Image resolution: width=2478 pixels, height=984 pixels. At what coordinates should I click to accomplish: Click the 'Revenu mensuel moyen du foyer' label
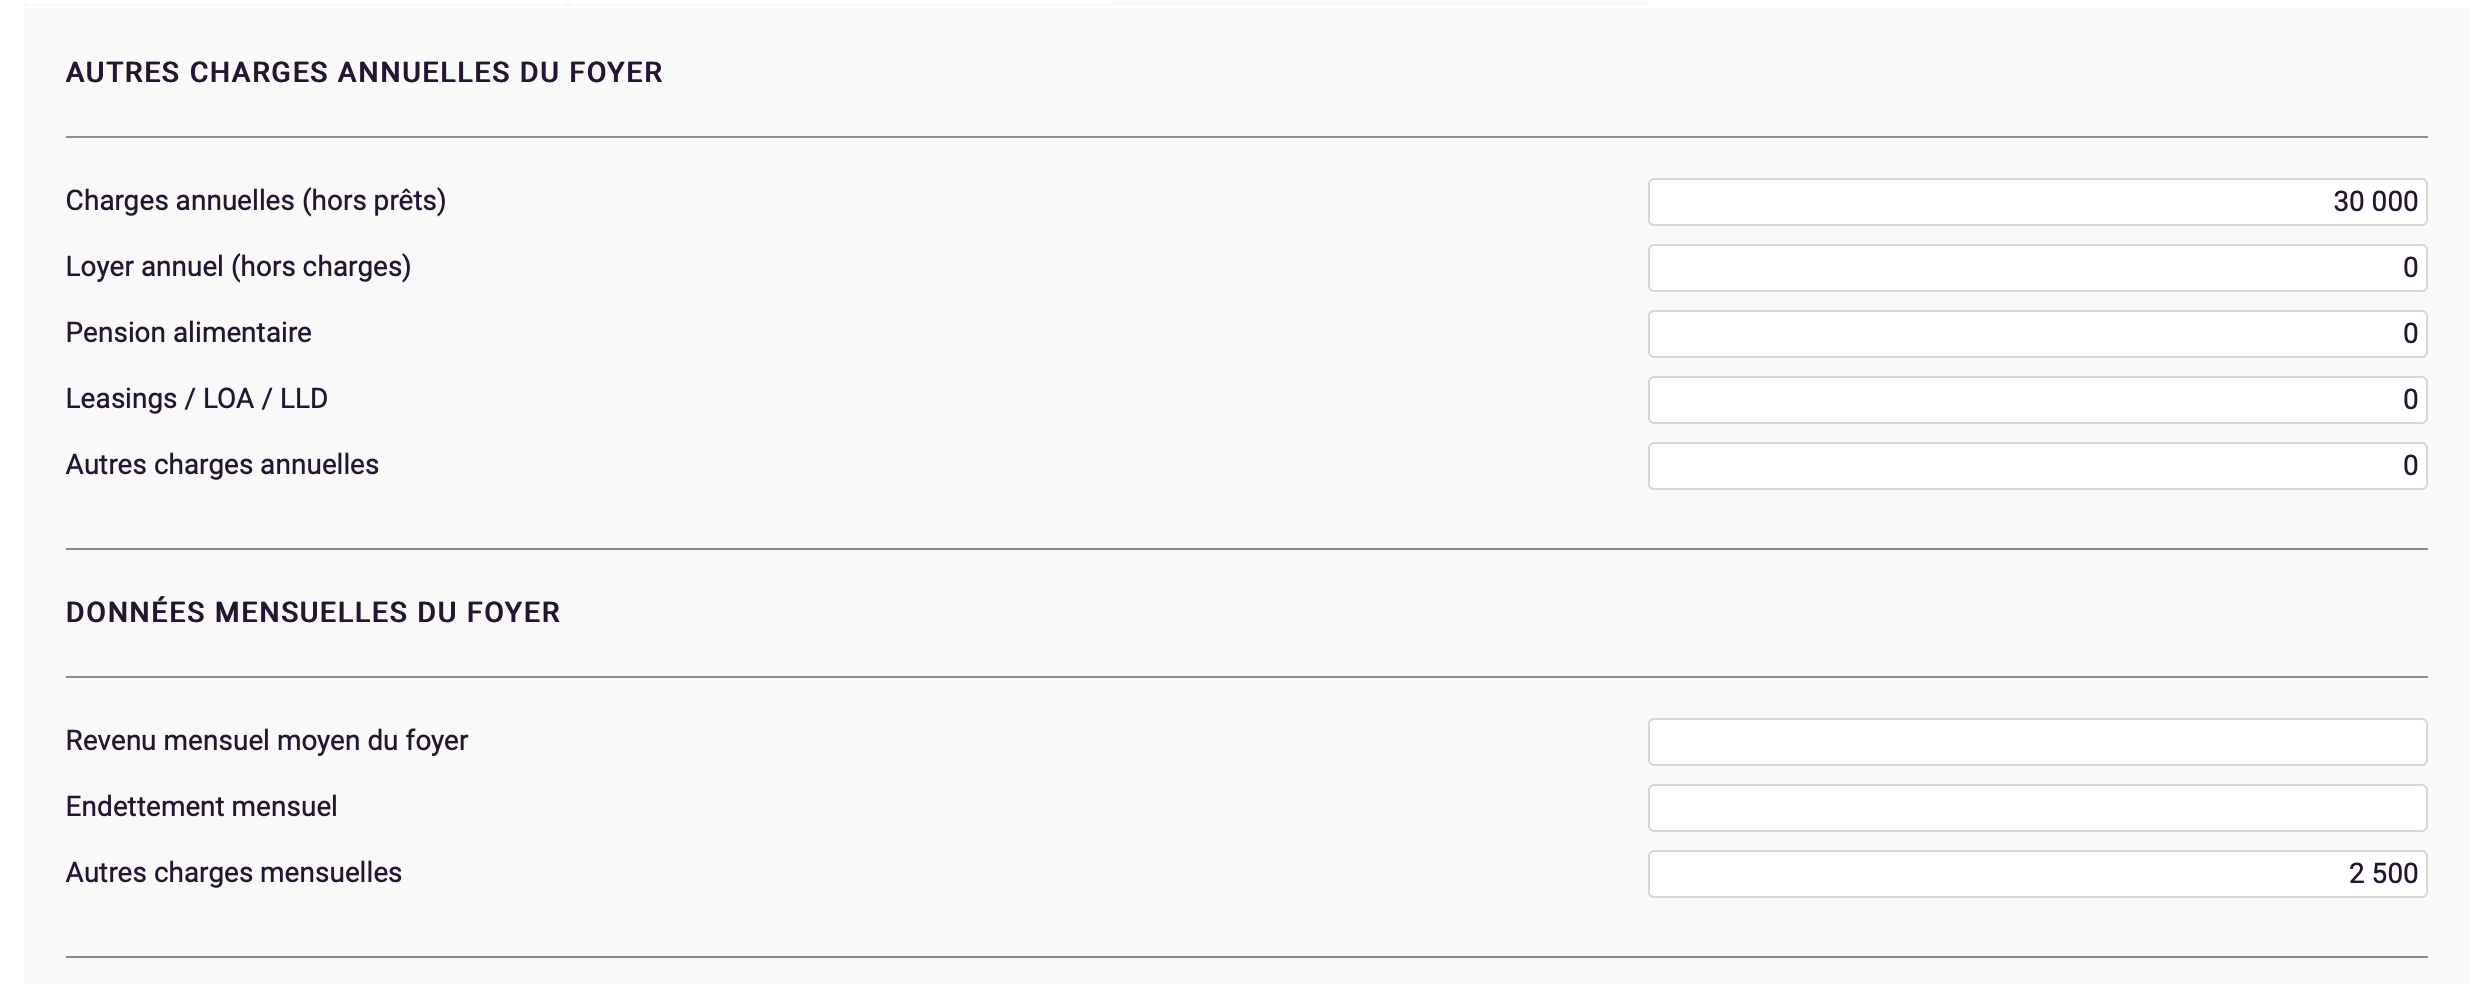point(267,741)
